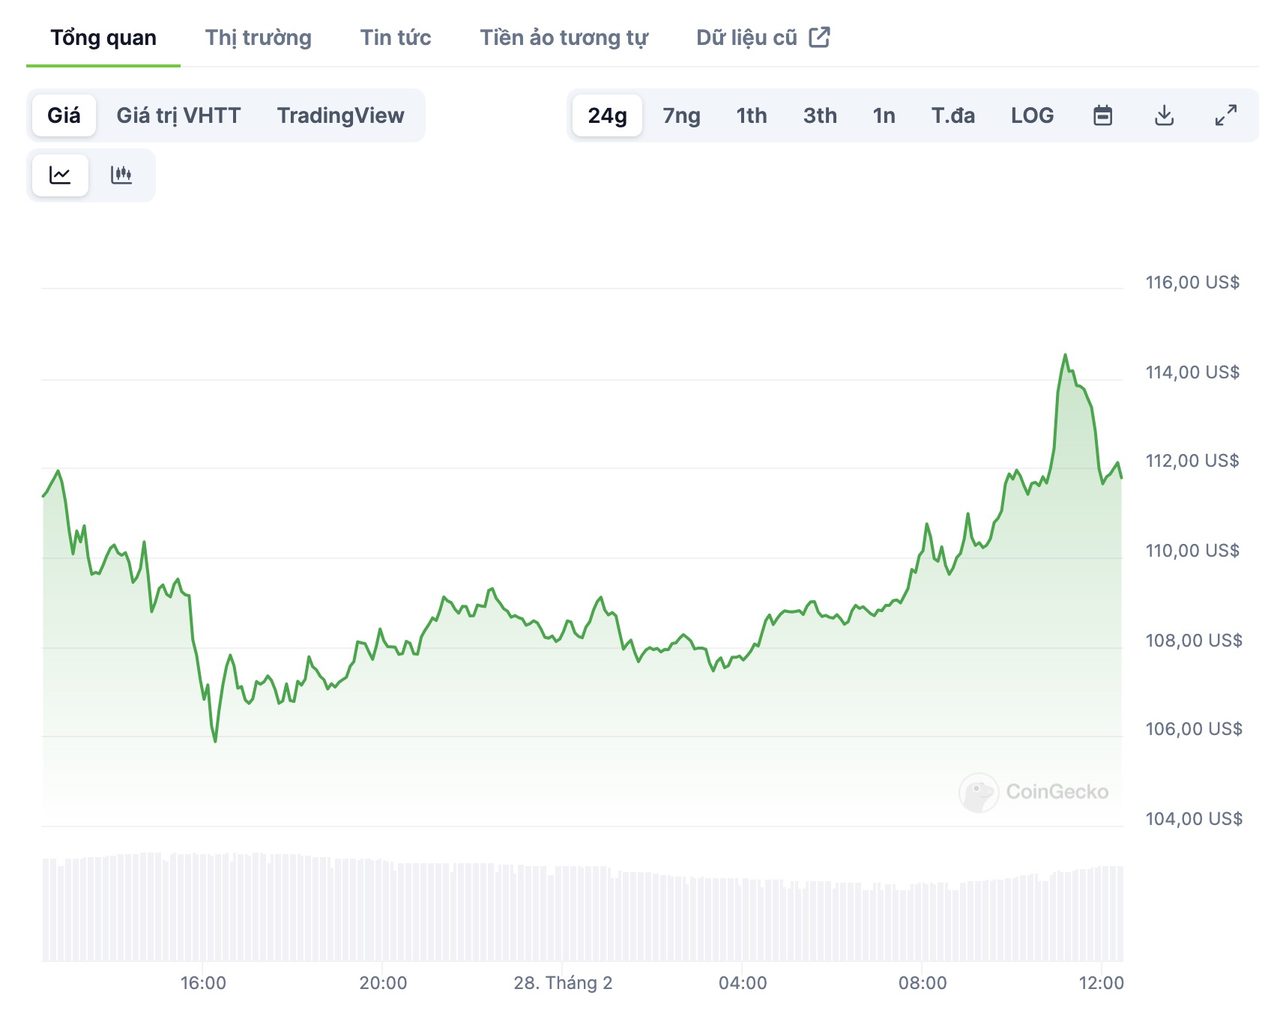Select the 3th time range
This screenshot has height=1022, width=1280.
click(x=820, y=116)
